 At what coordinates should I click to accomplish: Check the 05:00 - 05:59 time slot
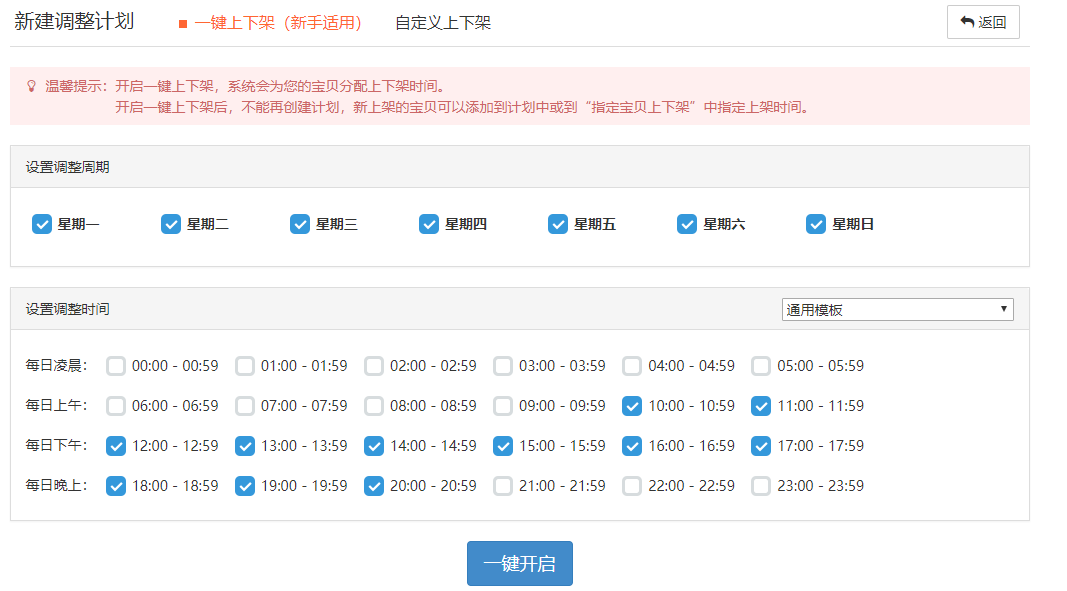761,366
